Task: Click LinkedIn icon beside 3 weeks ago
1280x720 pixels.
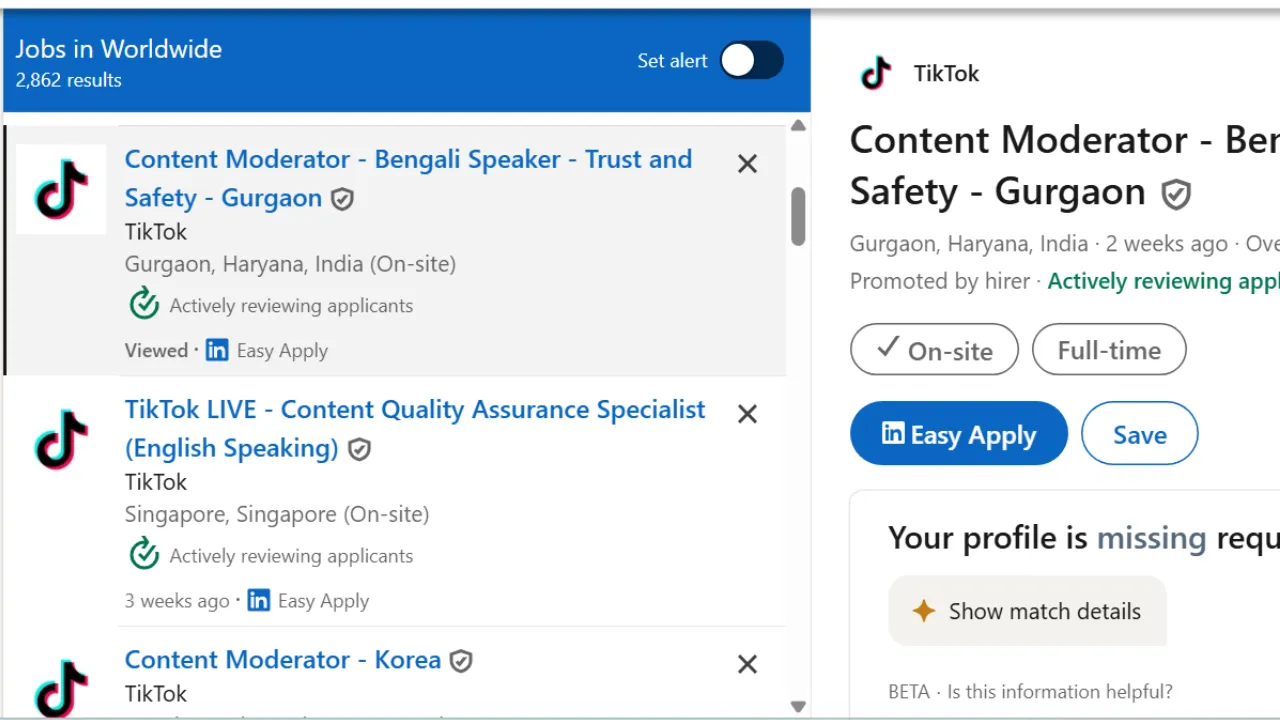Action: [258, 600]
